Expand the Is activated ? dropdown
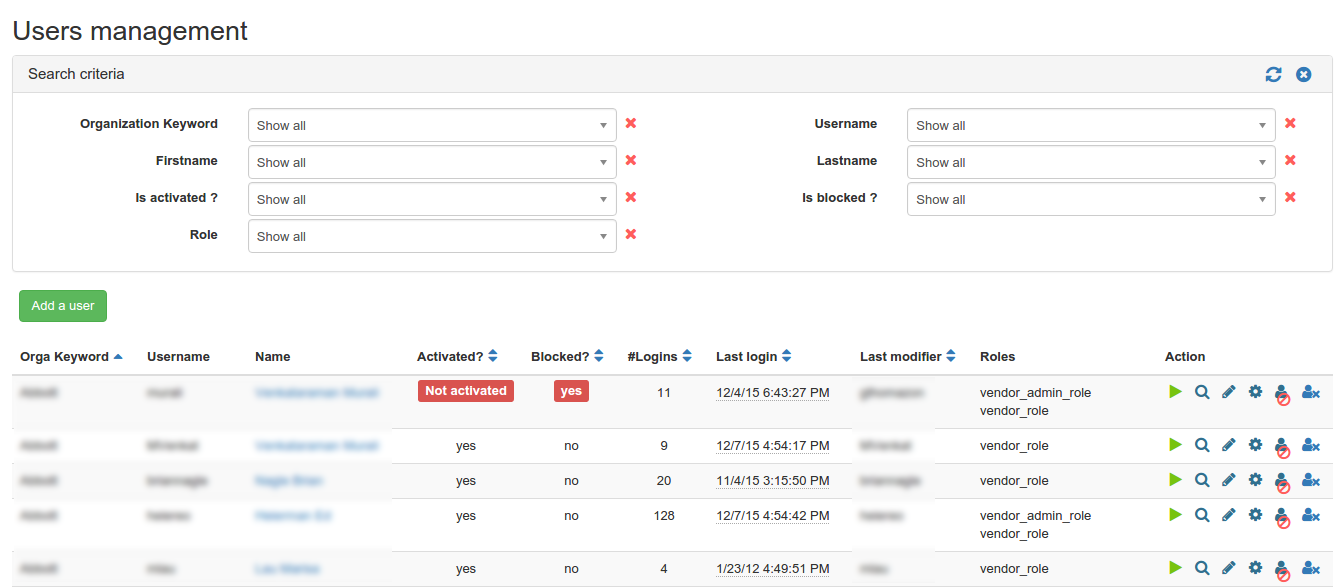Screen dimensions: 1335x587 432,199
